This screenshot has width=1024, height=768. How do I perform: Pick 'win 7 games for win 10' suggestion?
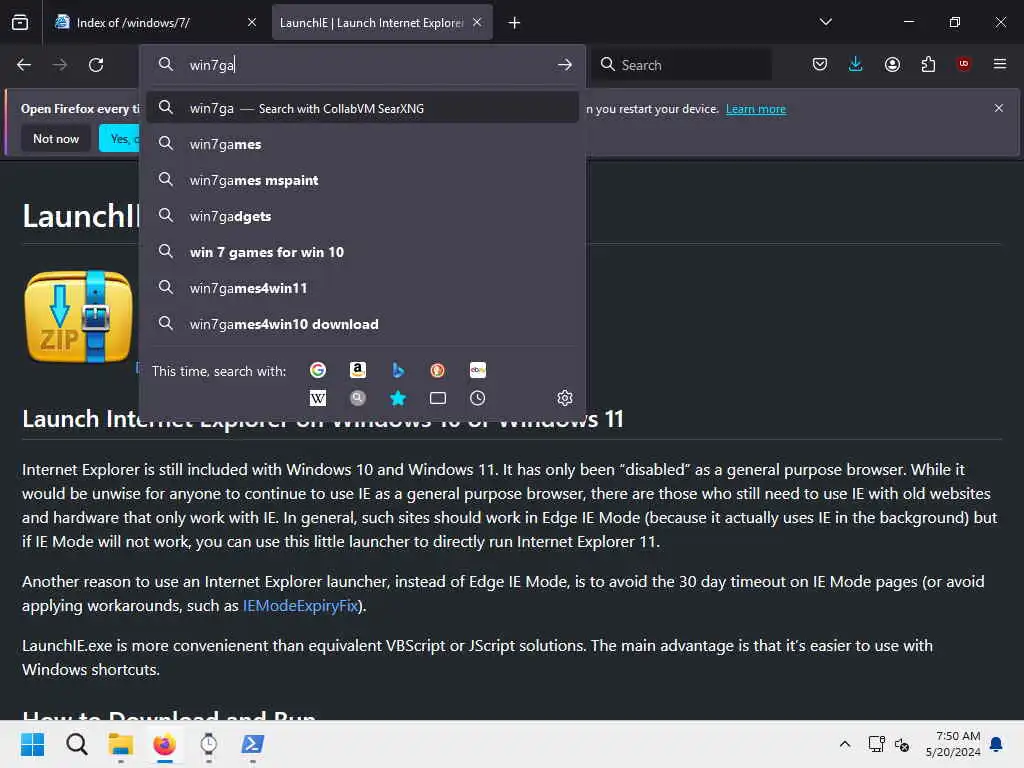(362, 252)
